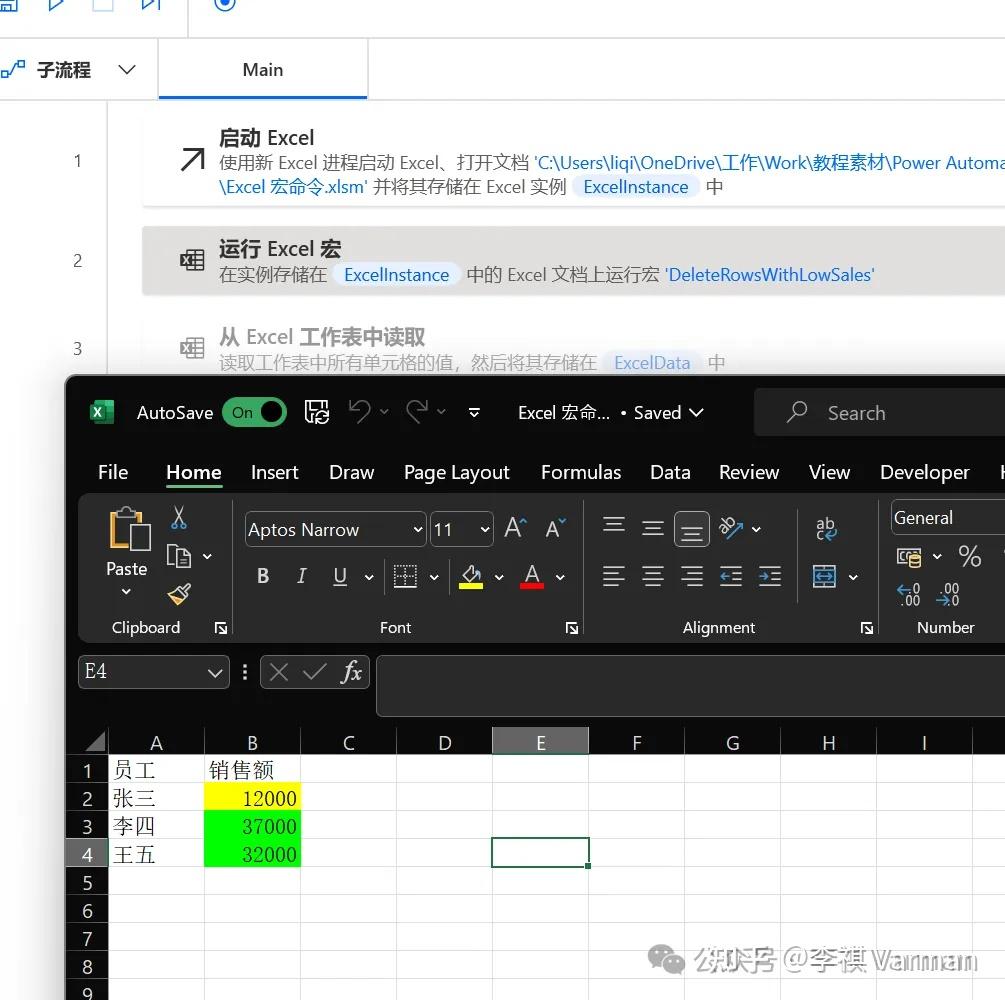Click the Orientation text icon
The width and height of the screenshot is (1005, 1000).
click(731, 528)
